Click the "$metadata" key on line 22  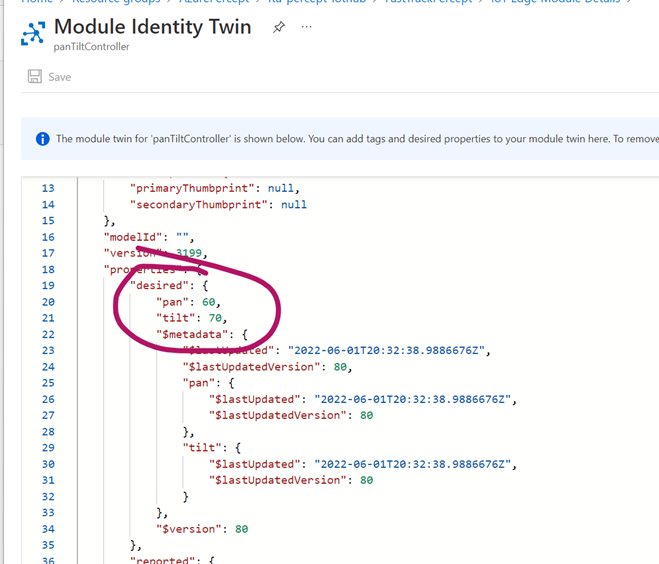192,335
